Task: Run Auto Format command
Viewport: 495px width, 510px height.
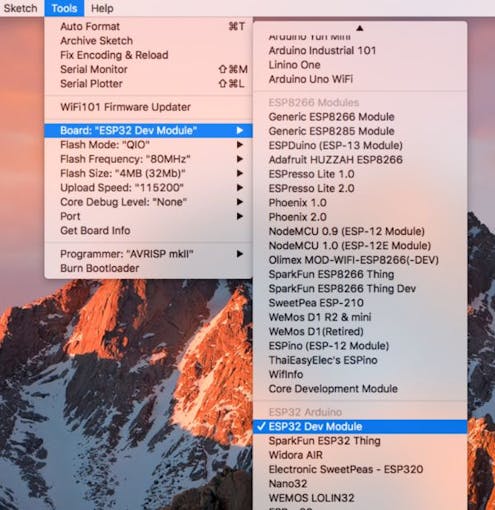Action: point(148,26)
